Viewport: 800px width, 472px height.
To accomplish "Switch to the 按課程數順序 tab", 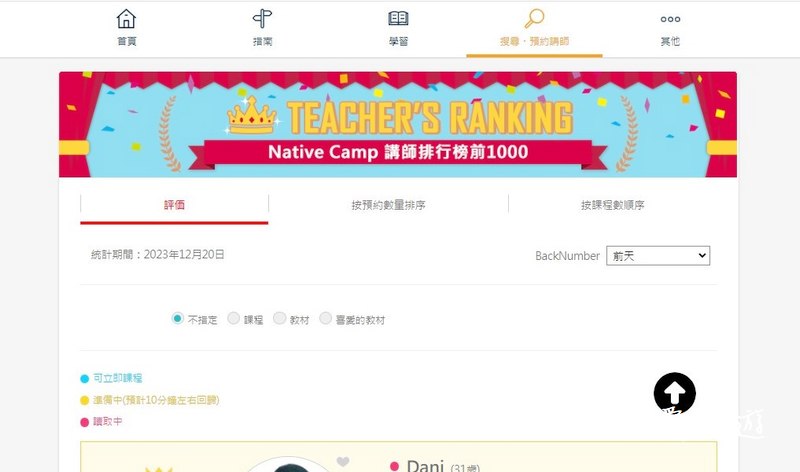I will click(x=612, y=205).
